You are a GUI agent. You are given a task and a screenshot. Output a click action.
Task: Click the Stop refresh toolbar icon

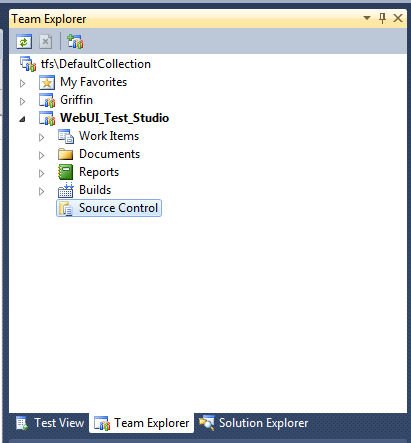(x=46, y=42)
